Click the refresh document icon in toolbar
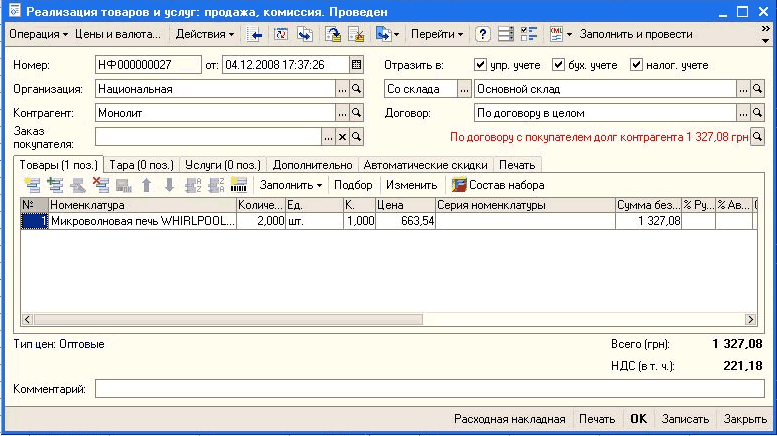Screen dimensions: 777x436 [281, 34]
